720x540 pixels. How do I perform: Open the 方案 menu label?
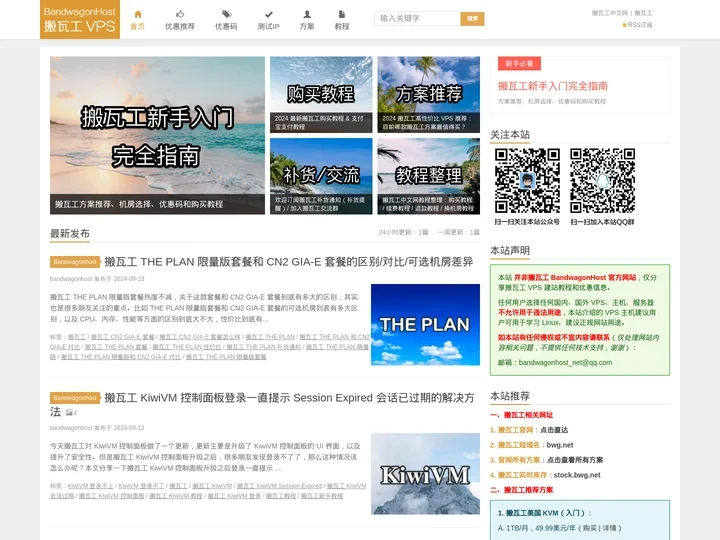click(x=307, y=27)
